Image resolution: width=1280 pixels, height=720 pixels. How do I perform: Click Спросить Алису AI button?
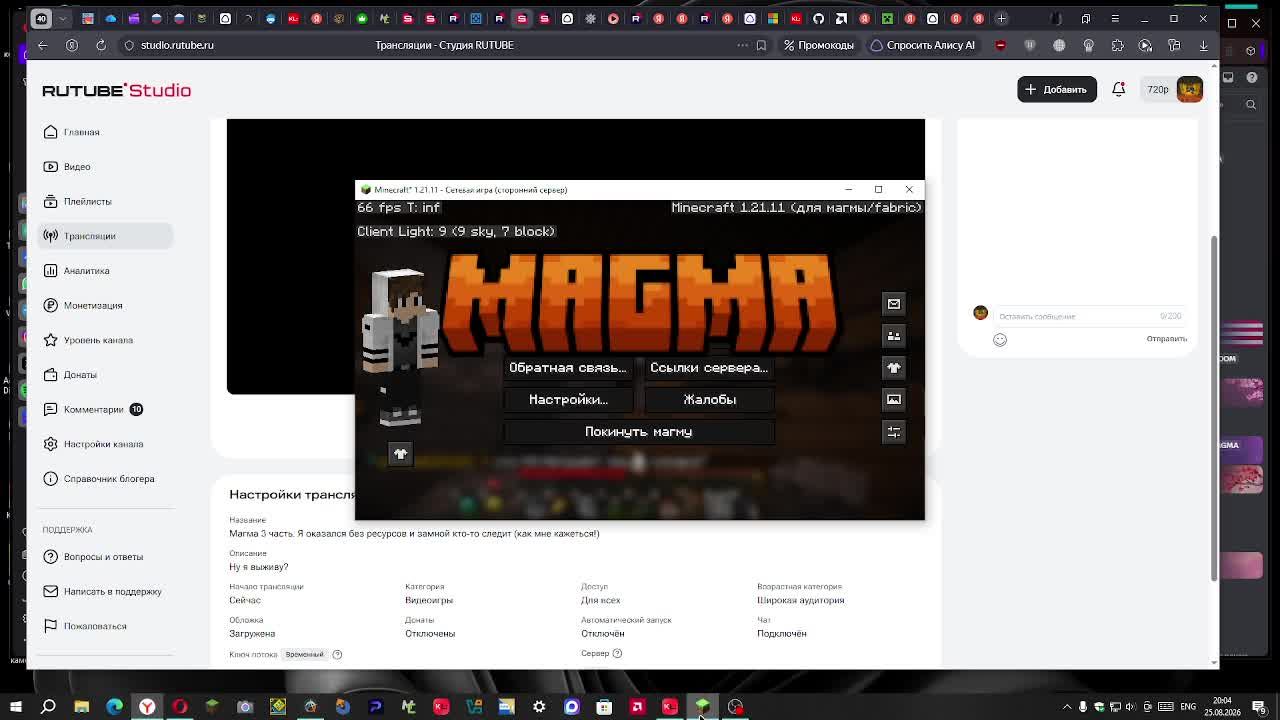(922, 45)
